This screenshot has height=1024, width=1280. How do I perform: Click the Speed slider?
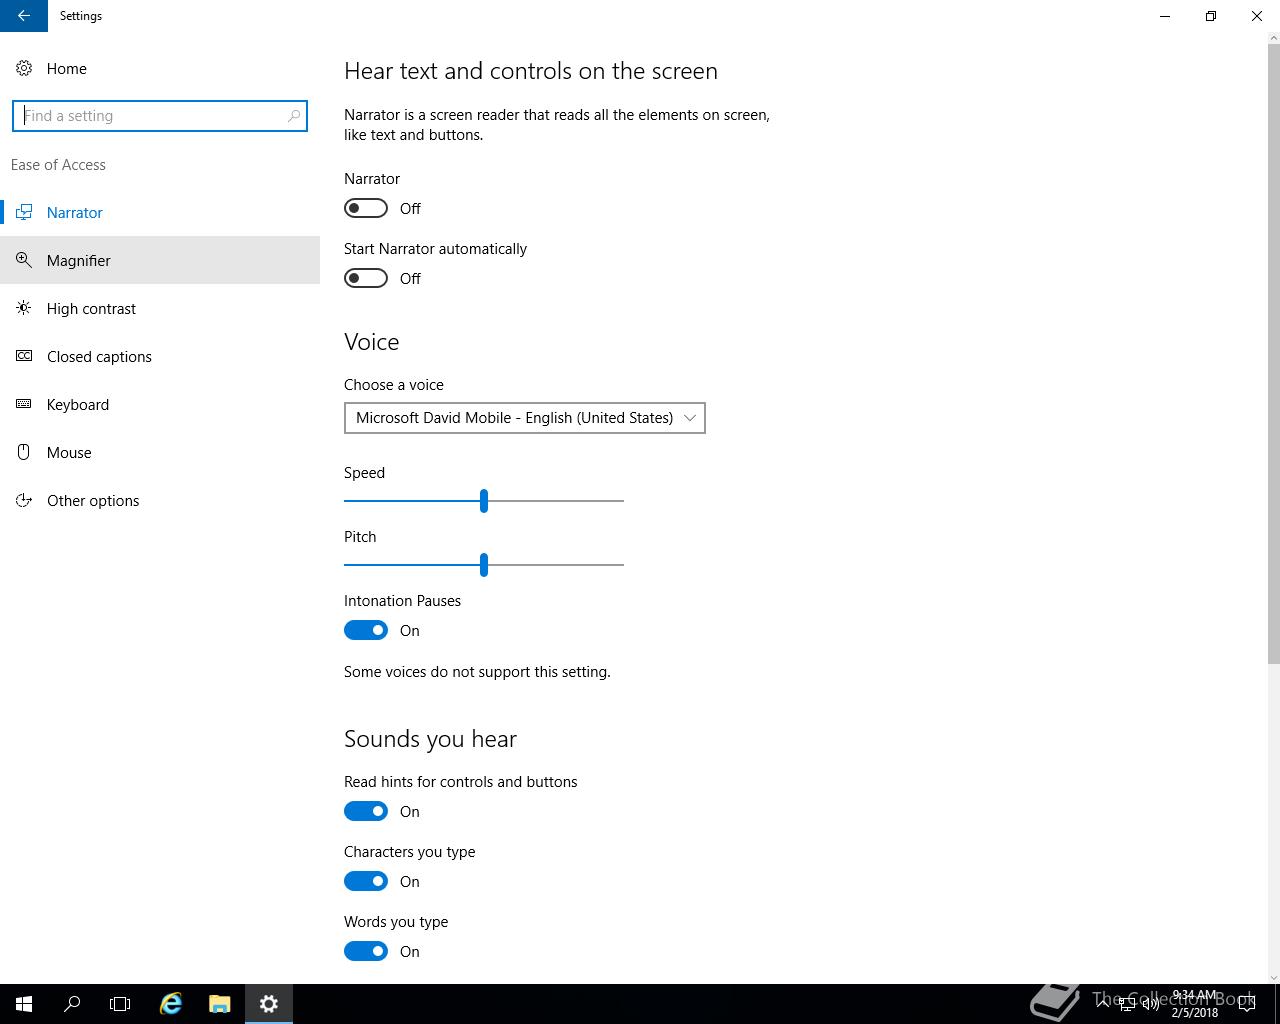coord(484,500)
